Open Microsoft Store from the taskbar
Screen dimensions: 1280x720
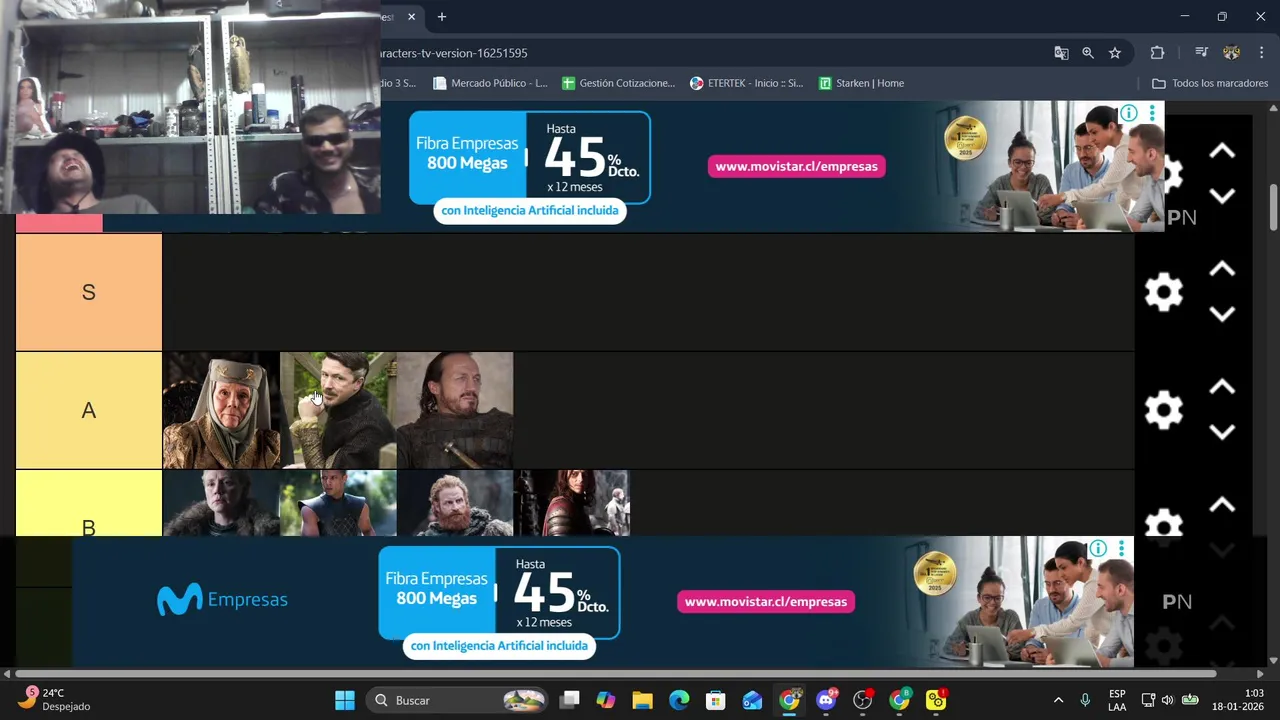pos(715,700)
